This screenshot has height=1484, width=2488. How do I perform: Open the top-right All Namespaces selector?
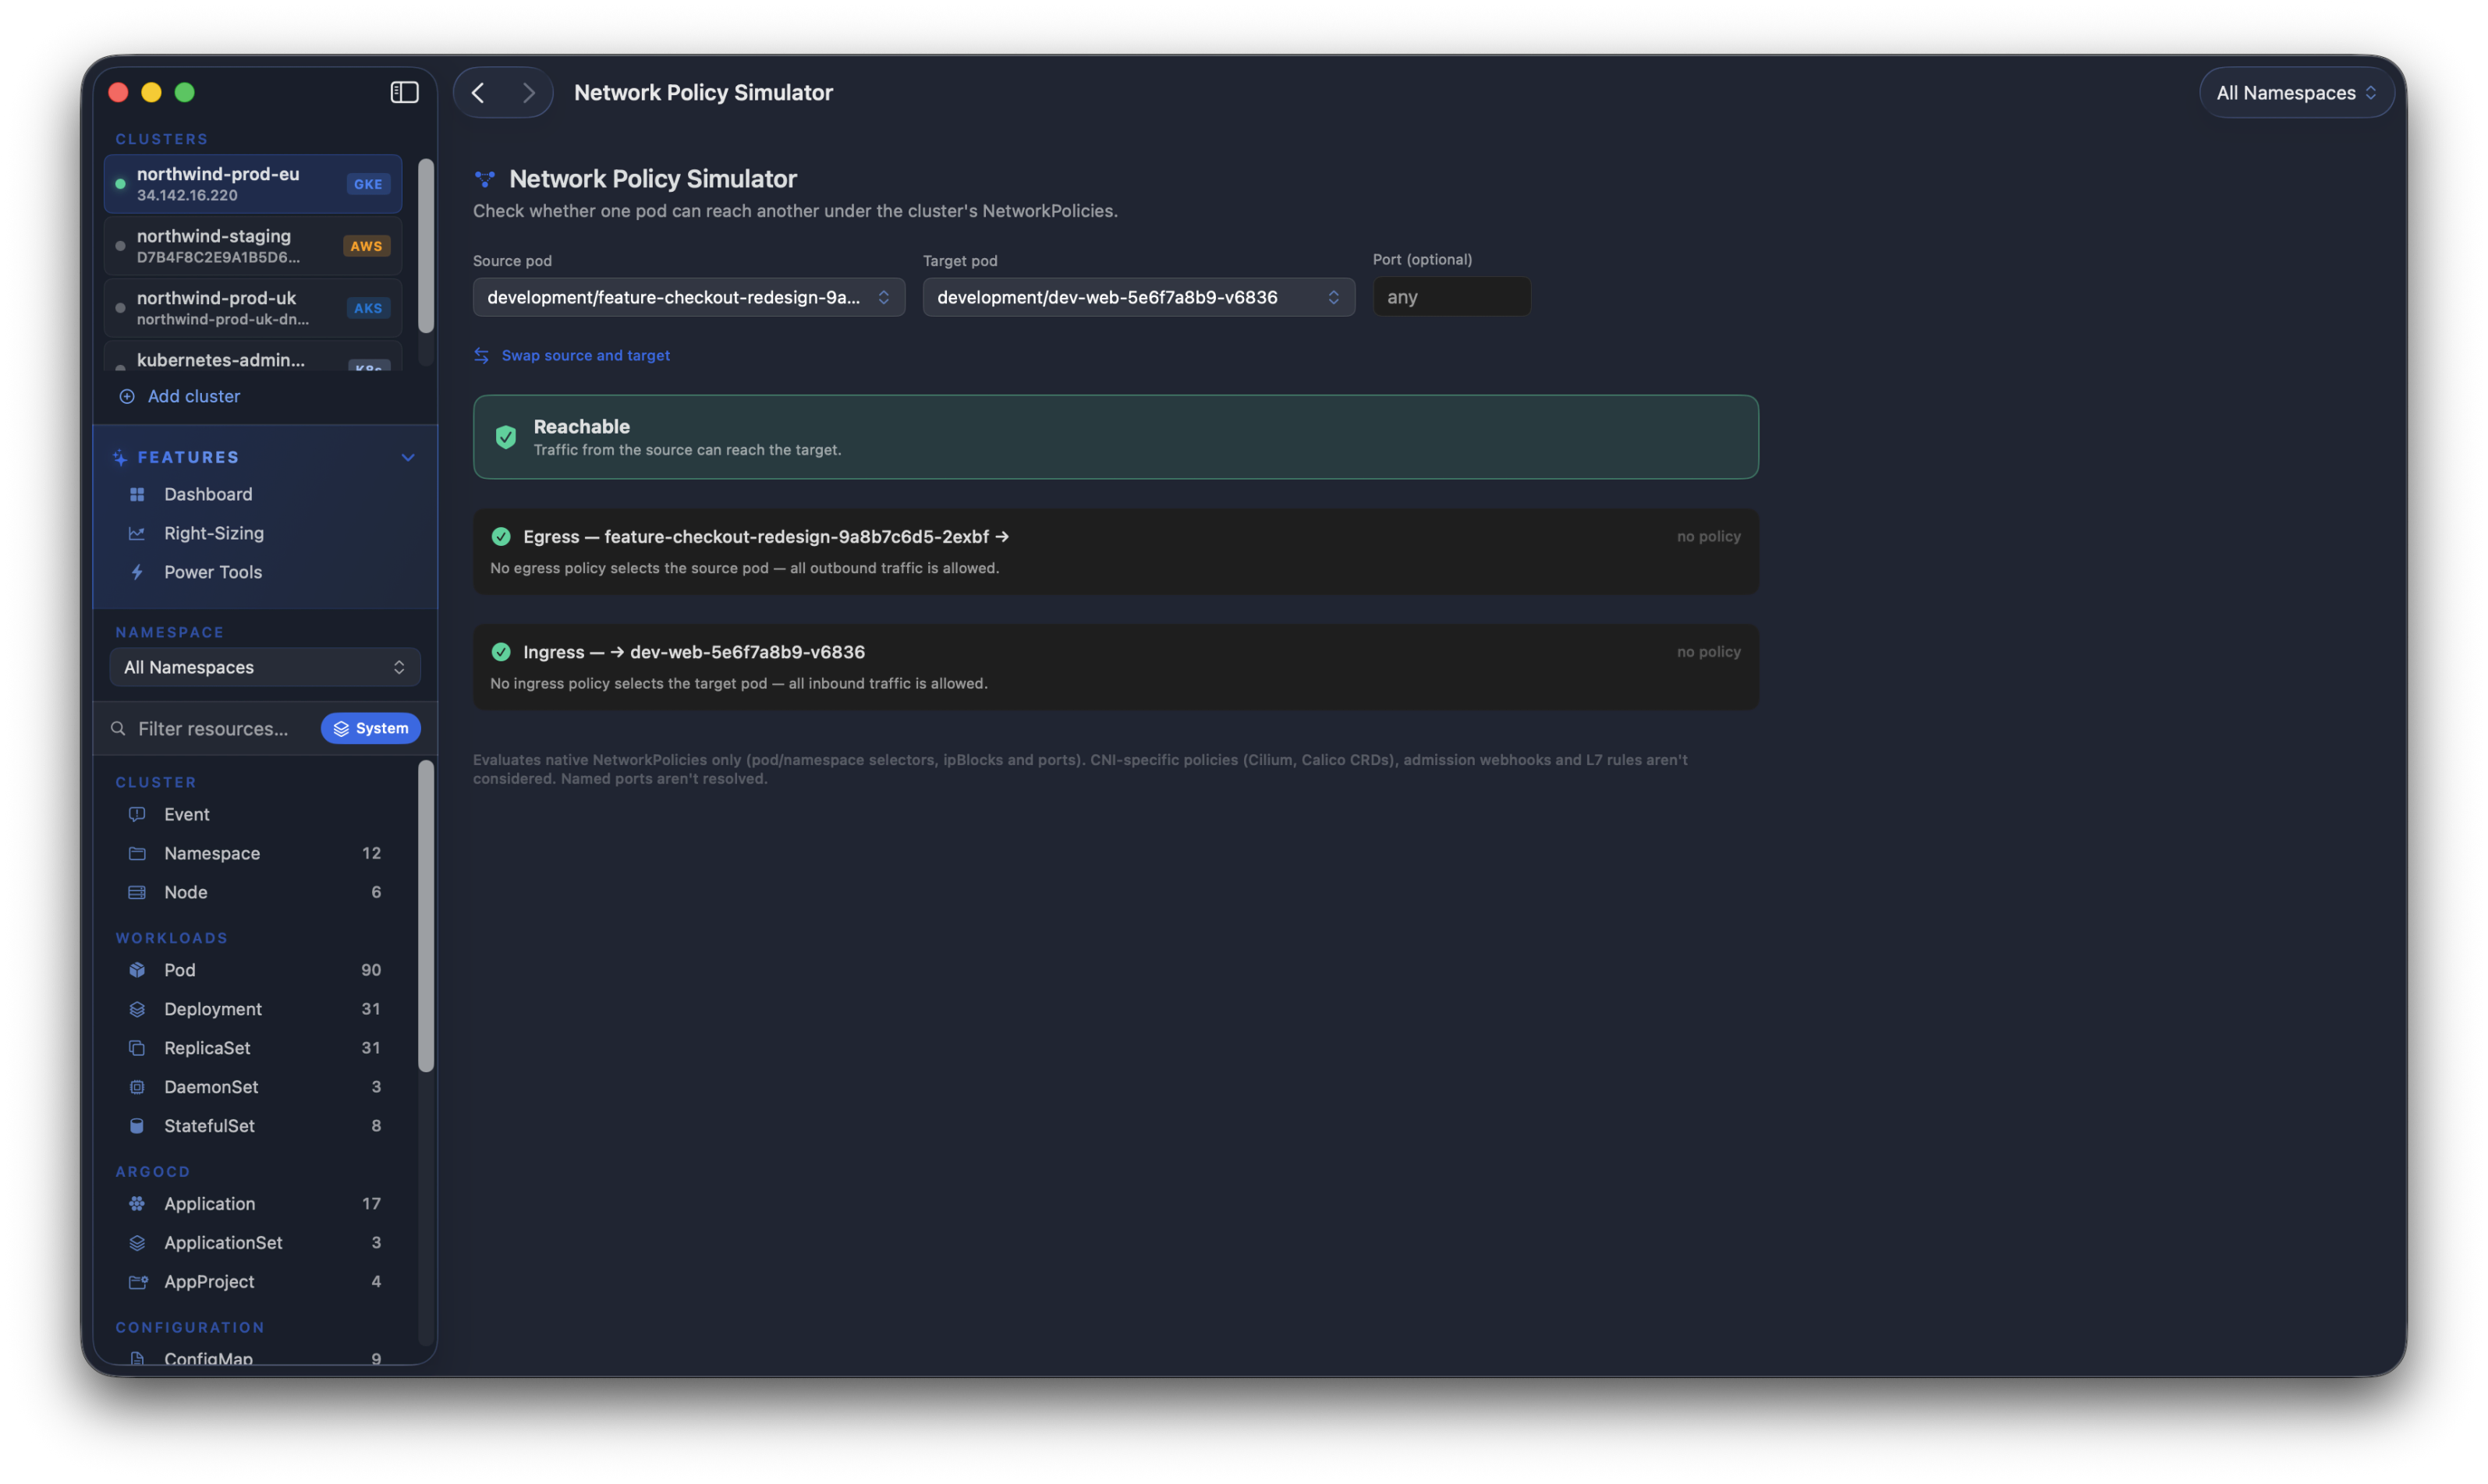2296,92
